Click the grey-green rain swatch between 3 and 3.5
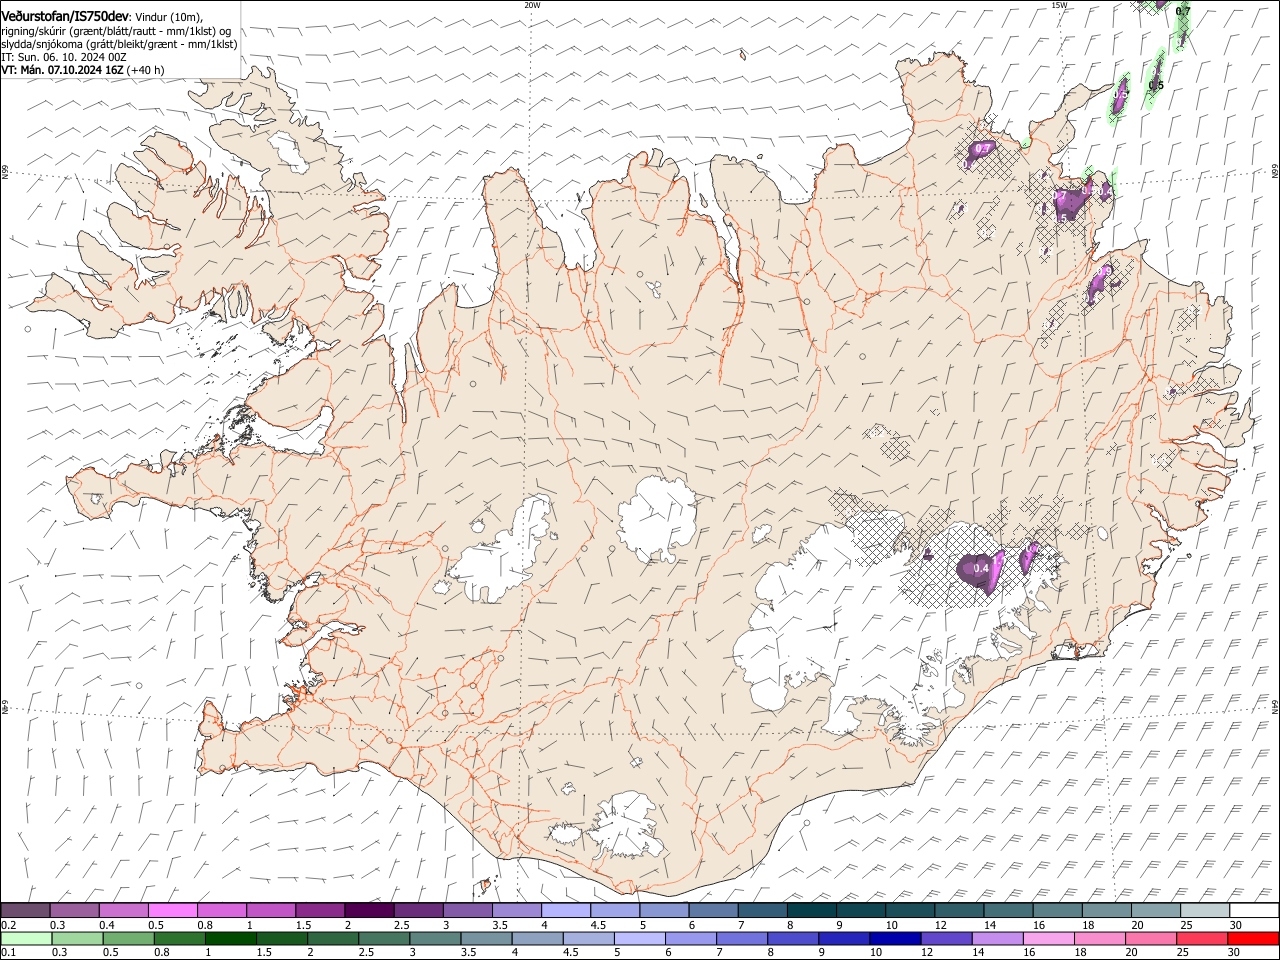This screenshot has width=1280, height=960. [x=434, y=938]
